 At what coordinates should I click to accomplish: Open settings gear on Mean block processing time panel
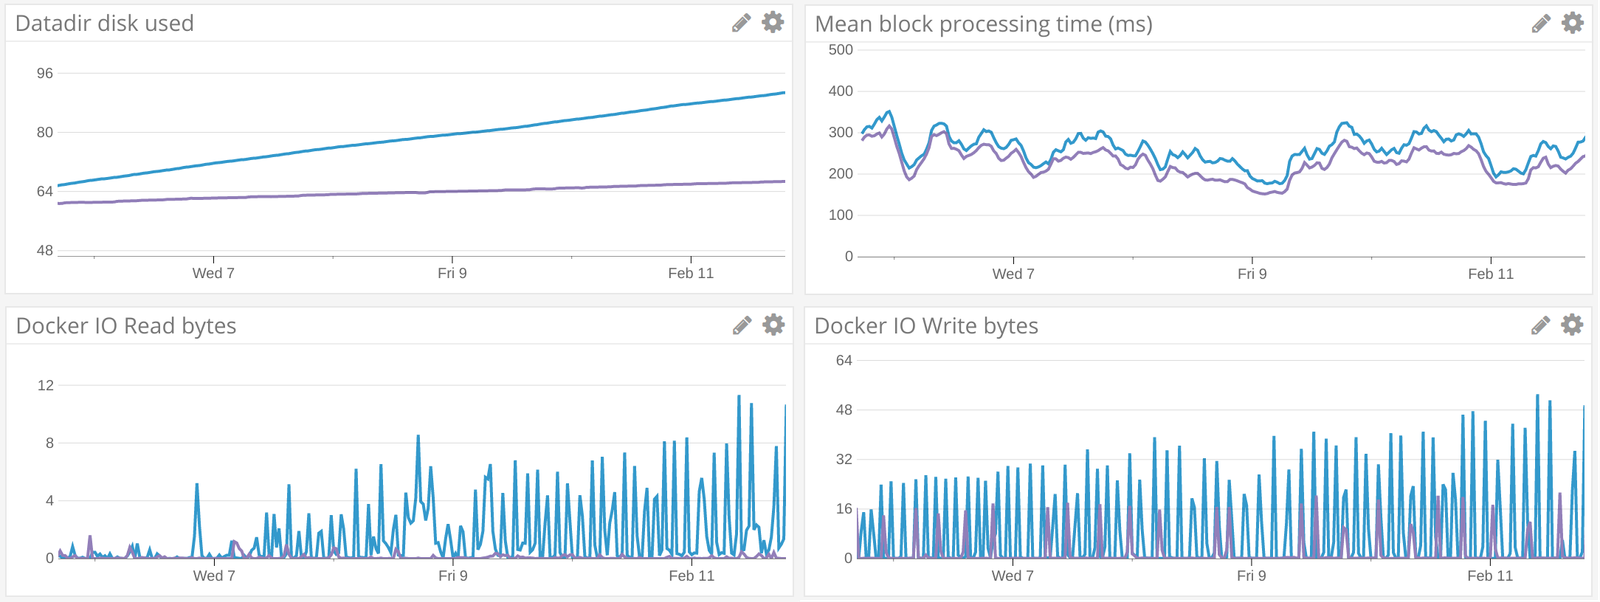coord(1571,21)
